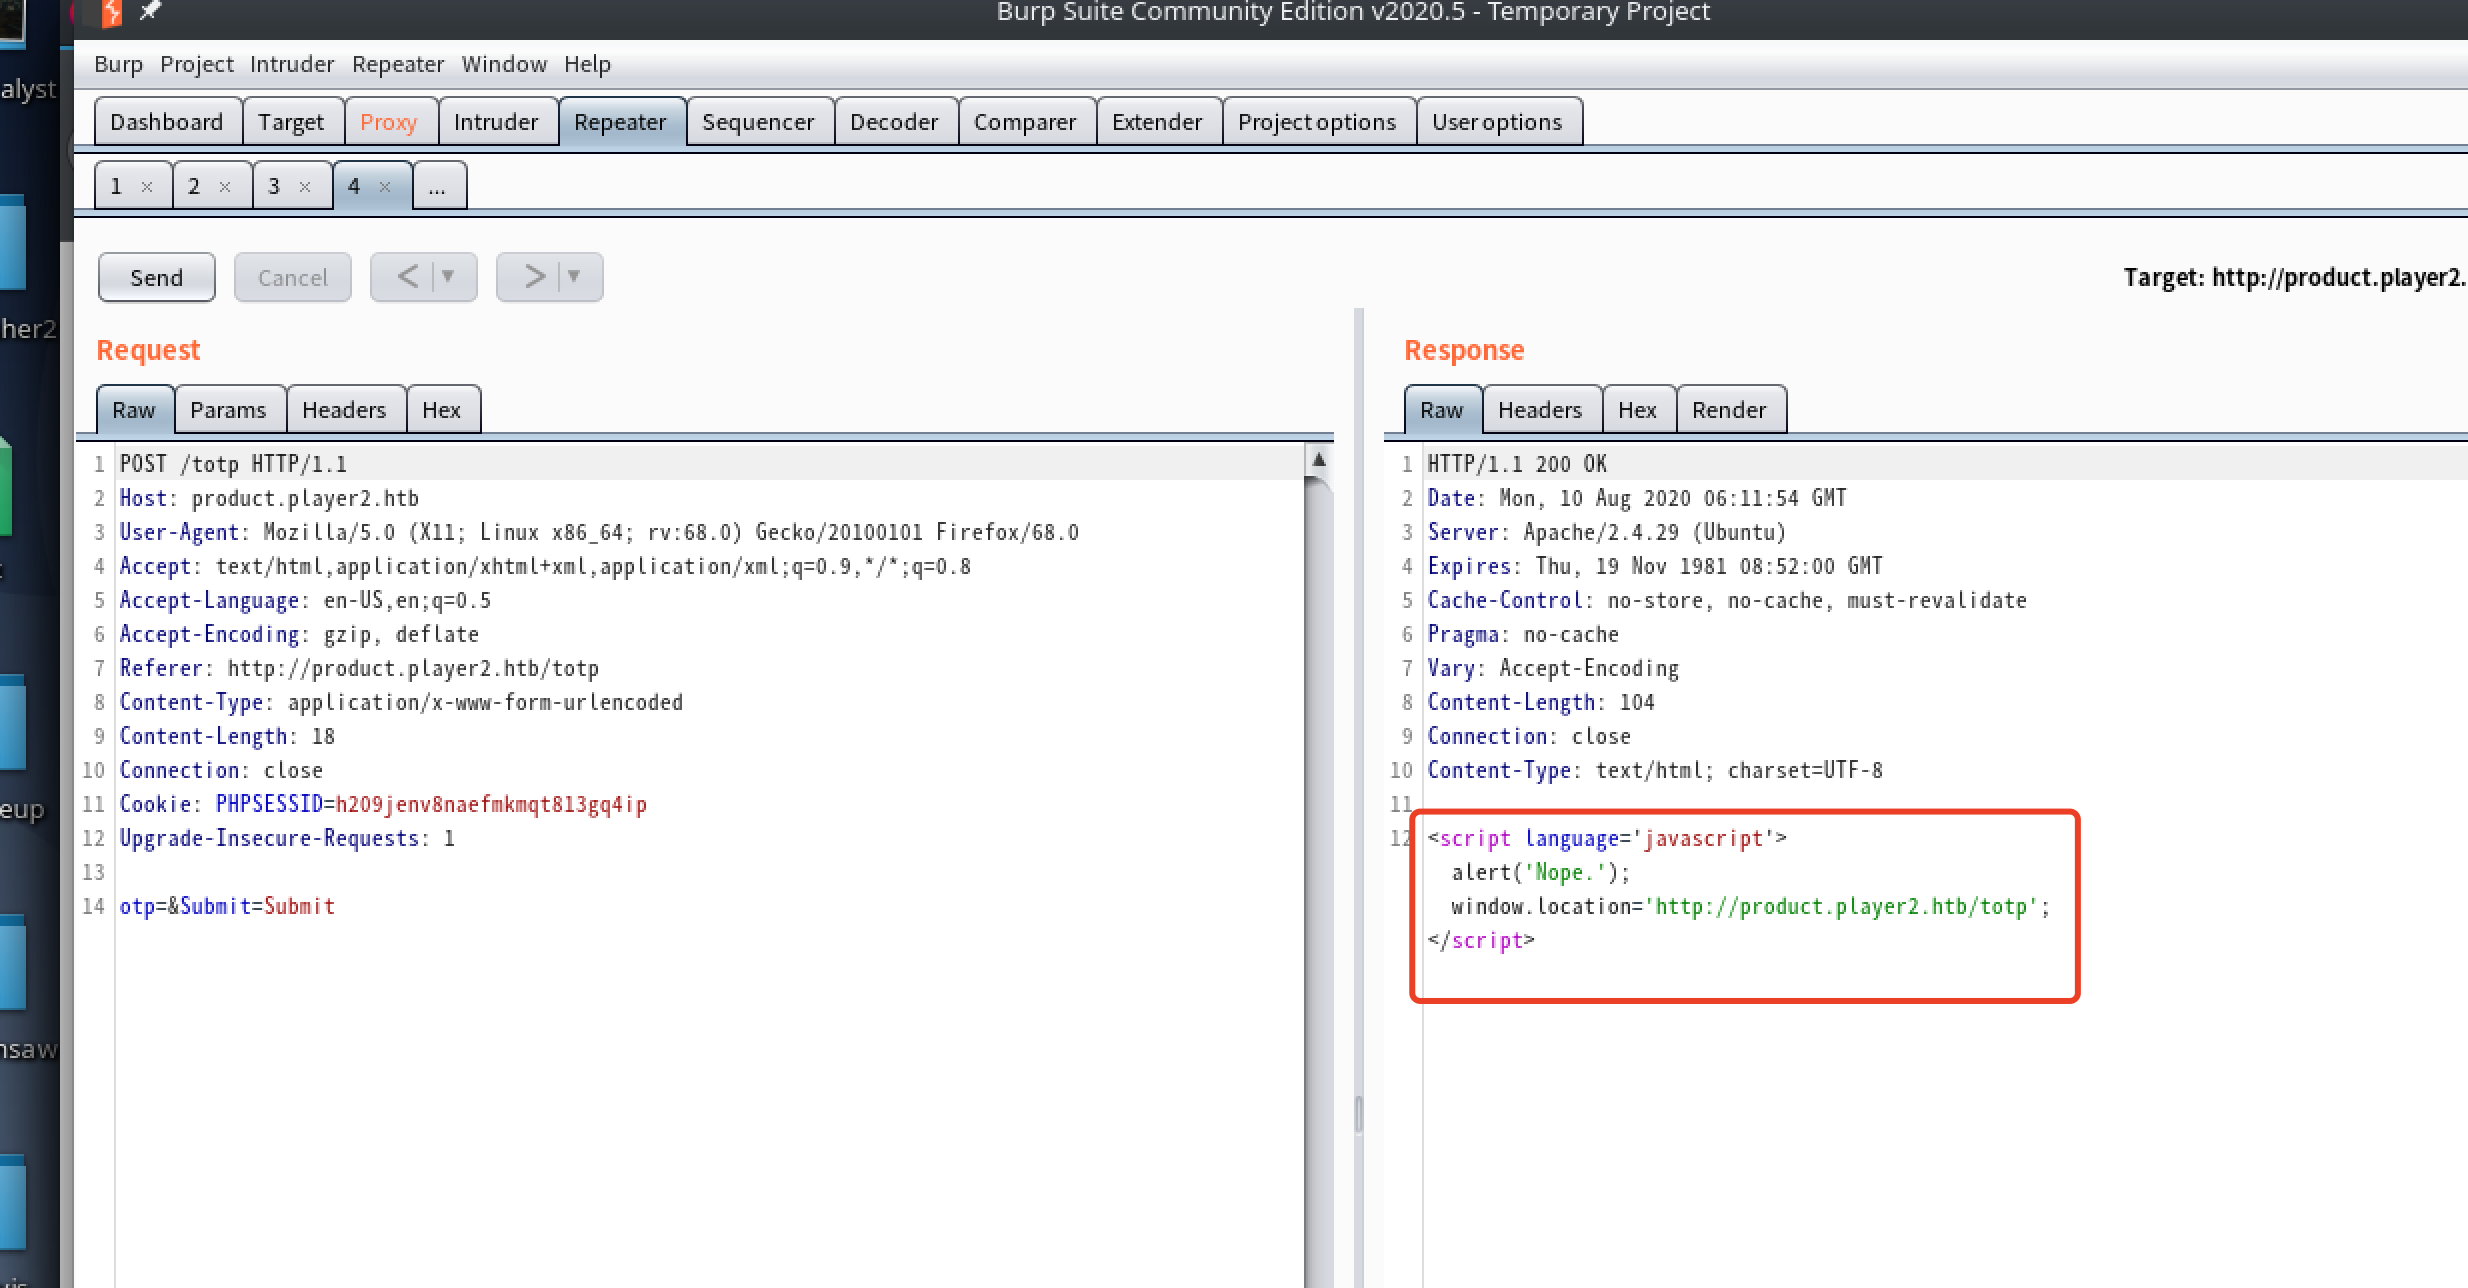Go back with the history arrow
This screenshot has height=1288, width=2468.
[407, 277]
